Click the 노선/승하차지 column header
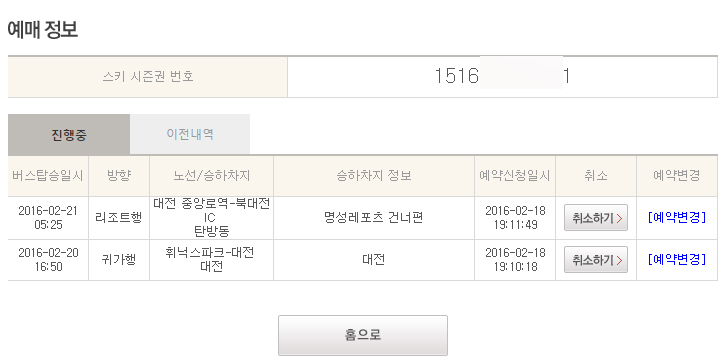Viewport: 723px width, 363px height. point(212,176)
